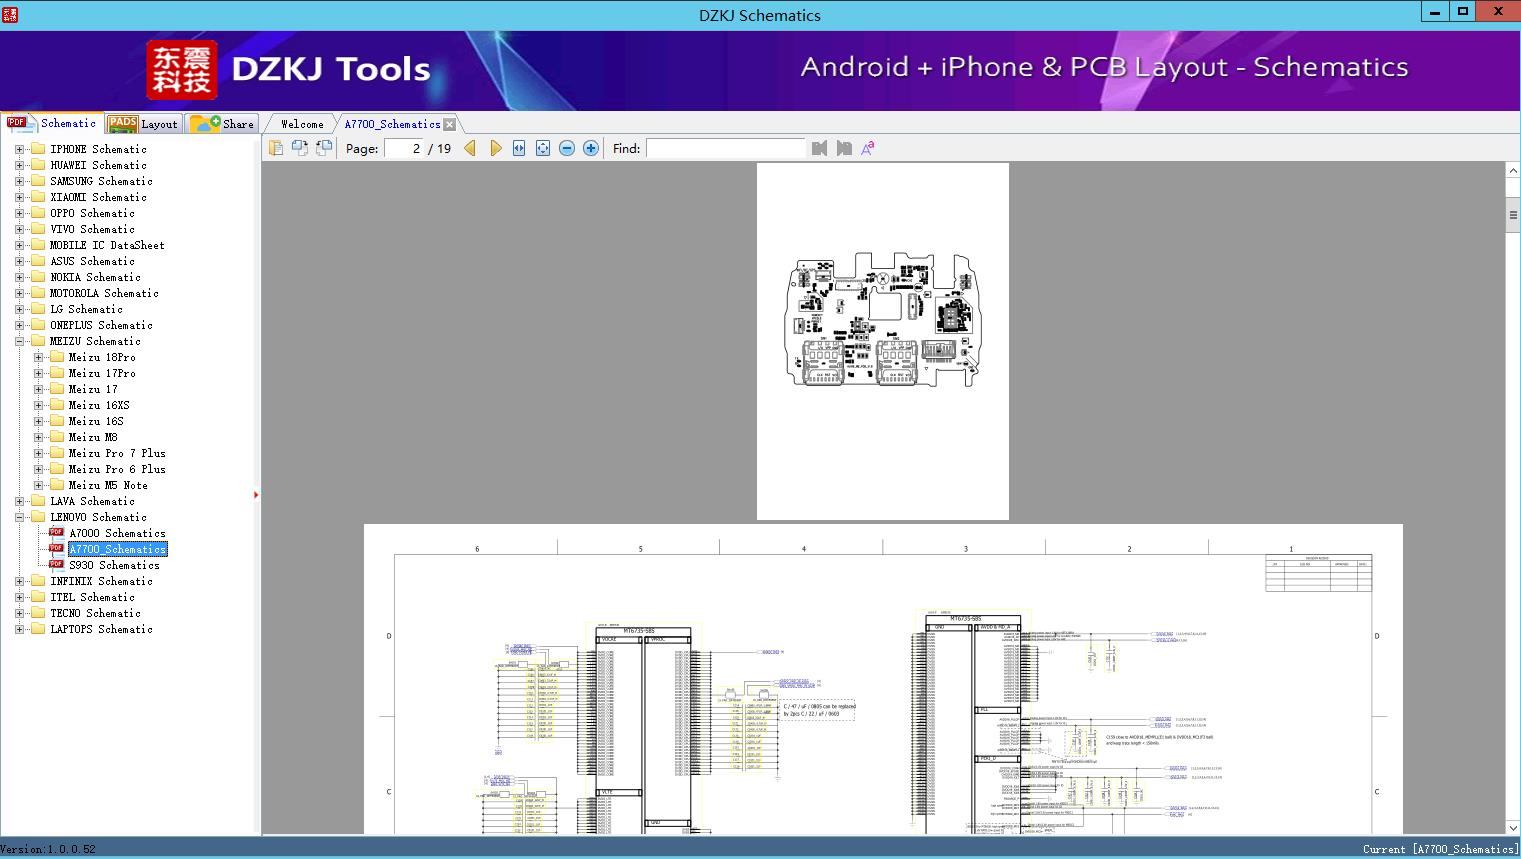
Task: Go to the previous page arrow
Action: coord(470,148)
